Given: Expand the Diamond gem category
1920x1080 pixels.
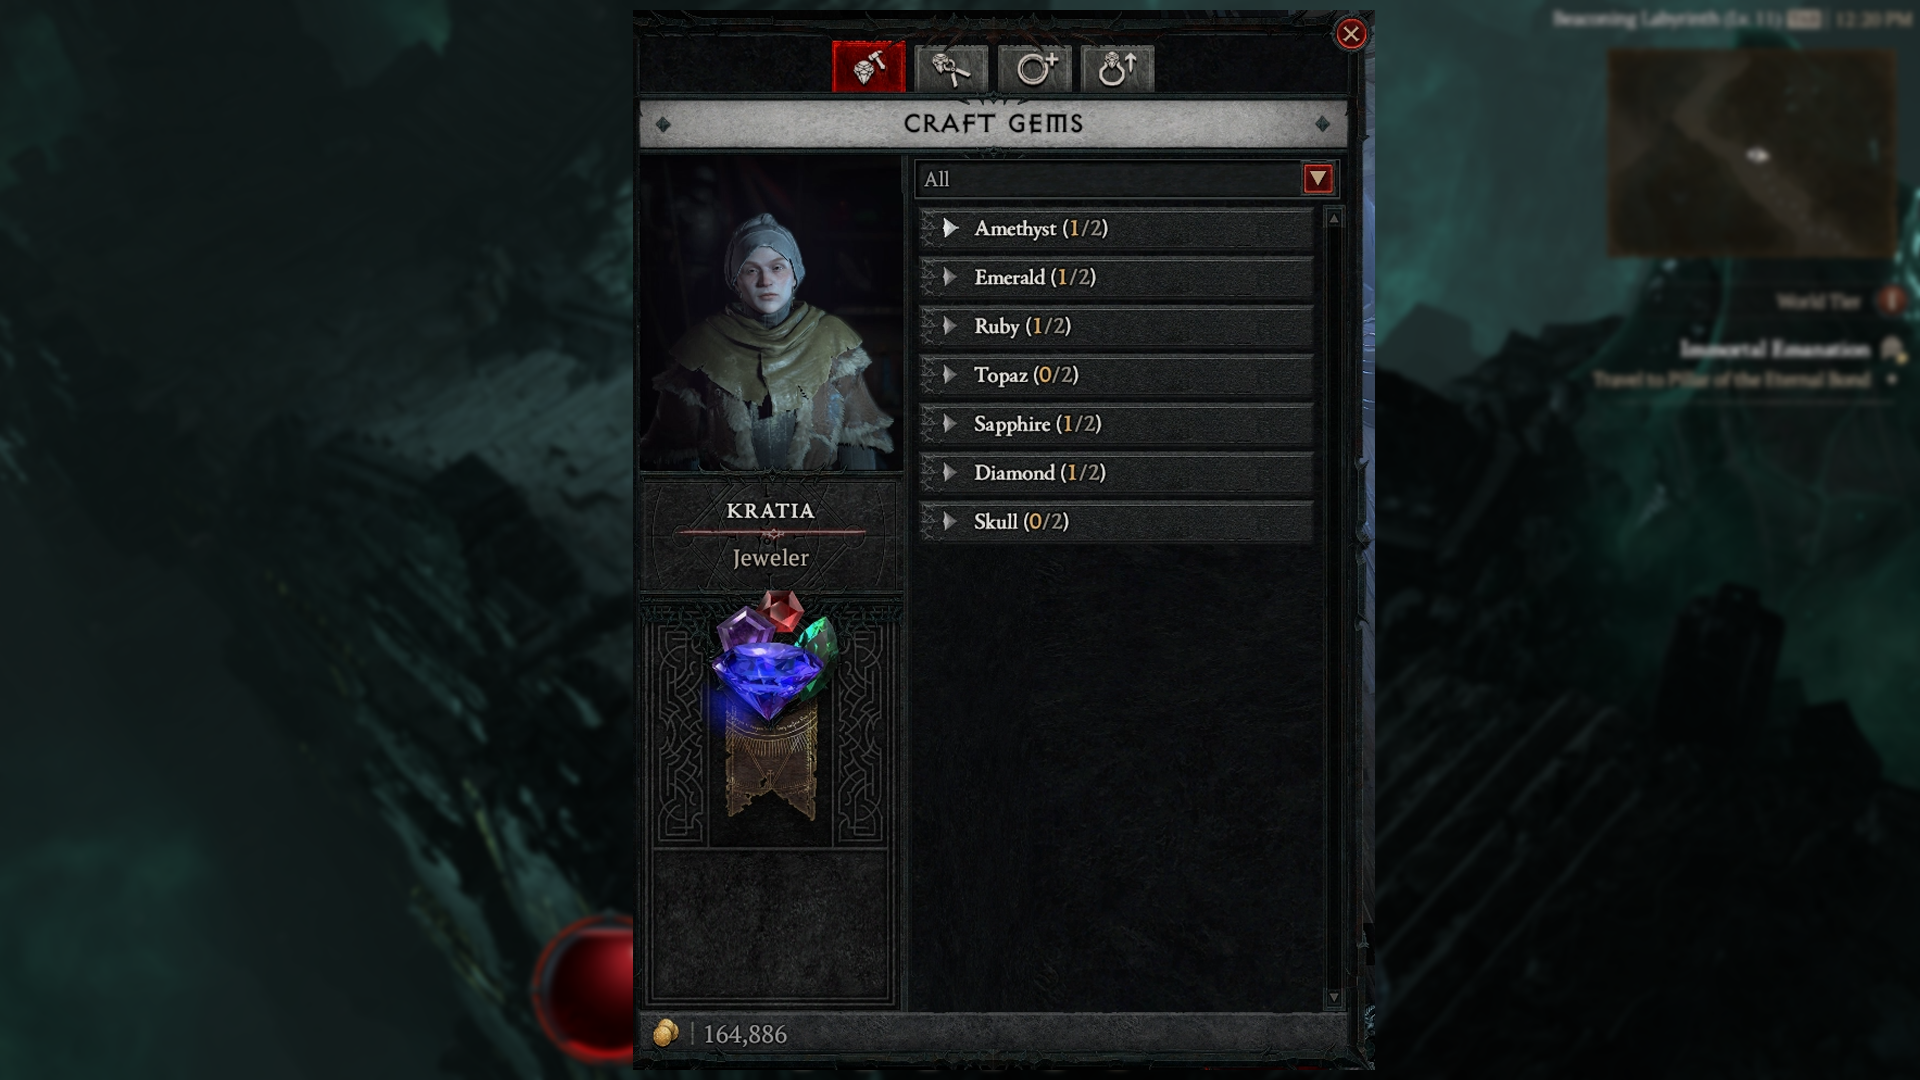Looking at the screenshot, I should (1117, 473).
